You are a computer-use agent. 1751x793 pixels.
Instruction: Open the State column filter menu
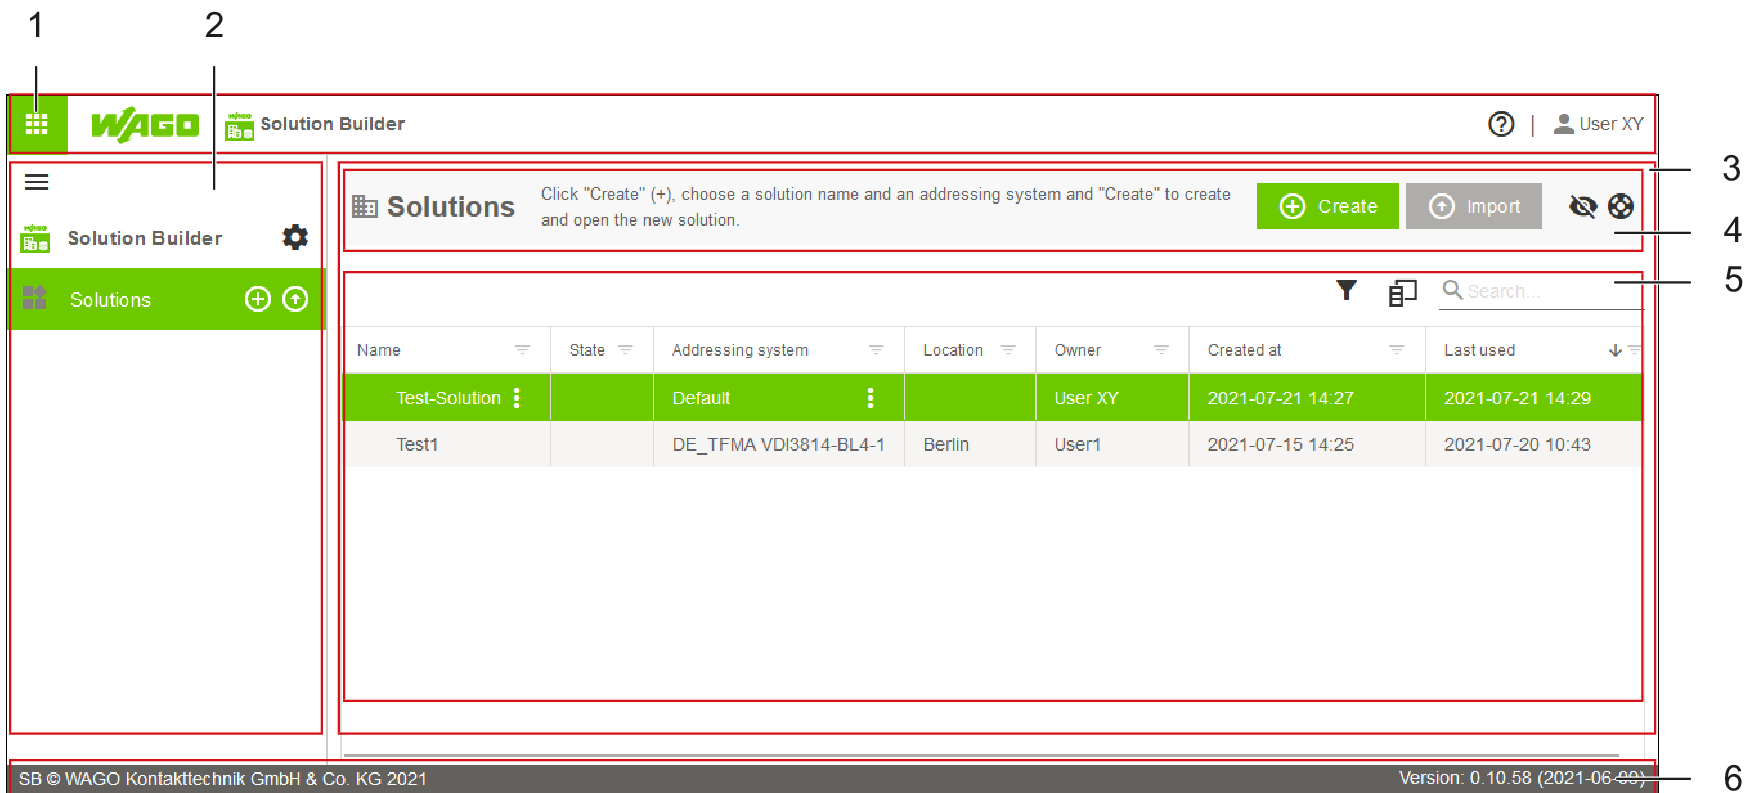pos(625,350)
